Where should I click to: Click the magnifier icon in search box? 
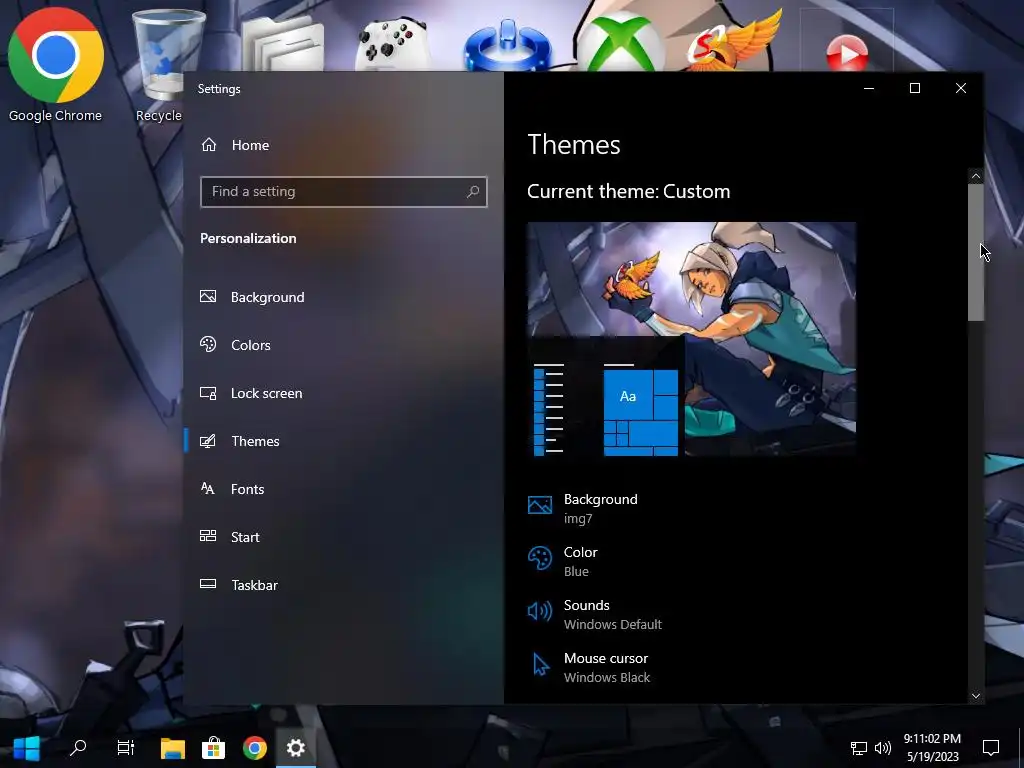473,191
